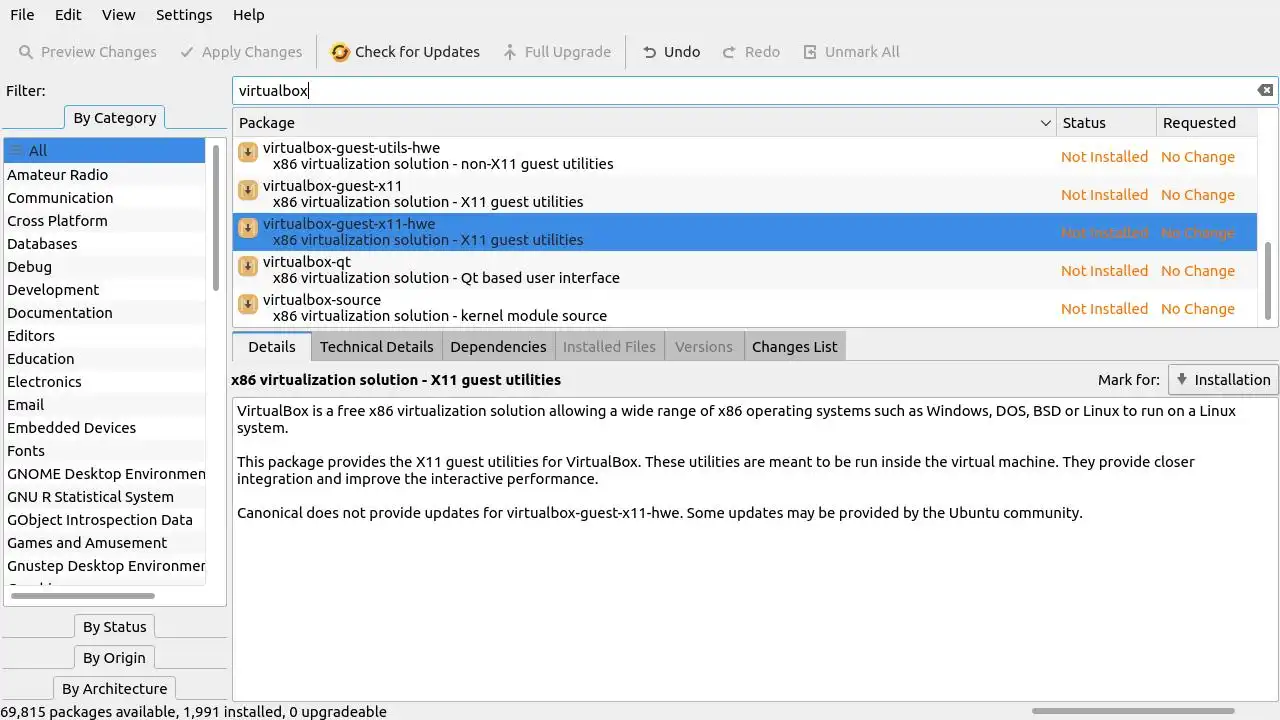
Task: Select the Development category
Action: click(x=104, y=290)
